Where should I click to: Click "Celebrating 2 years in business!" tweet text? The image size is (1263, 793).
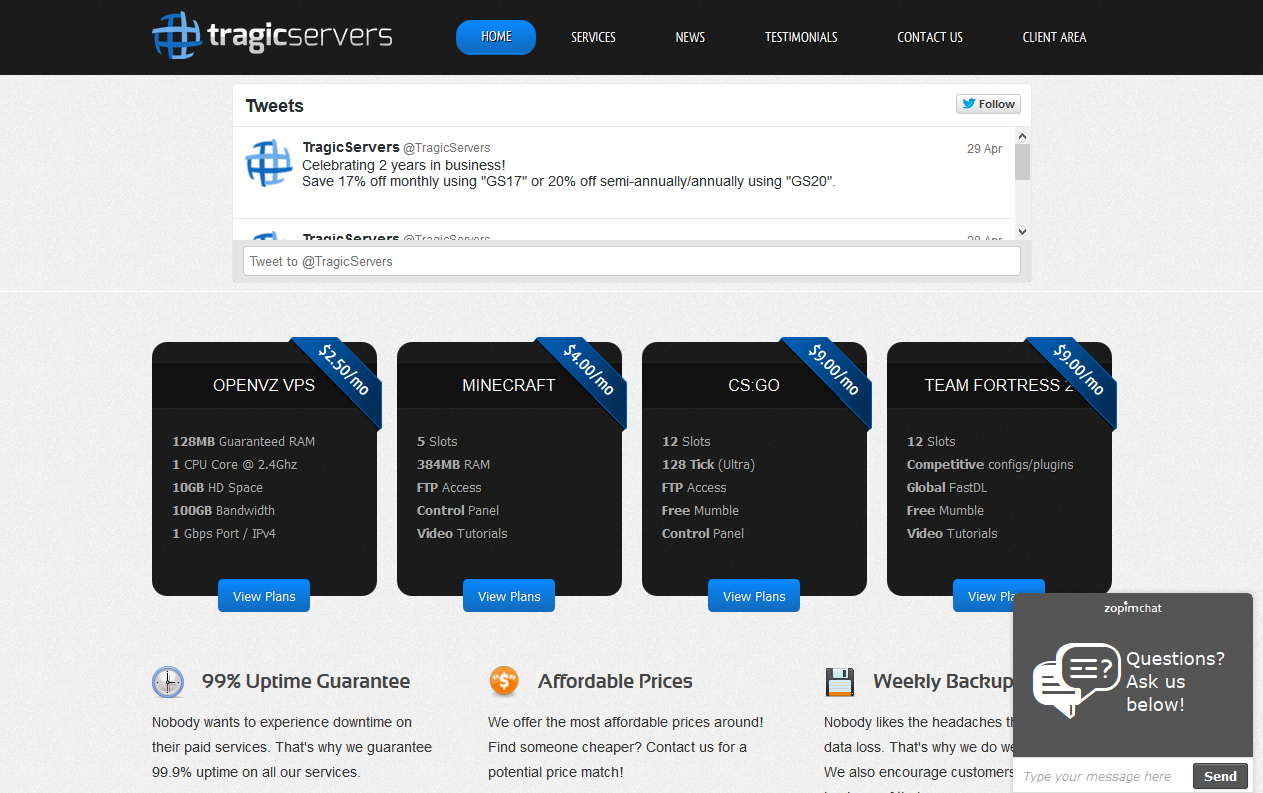[x=404, y=165]
